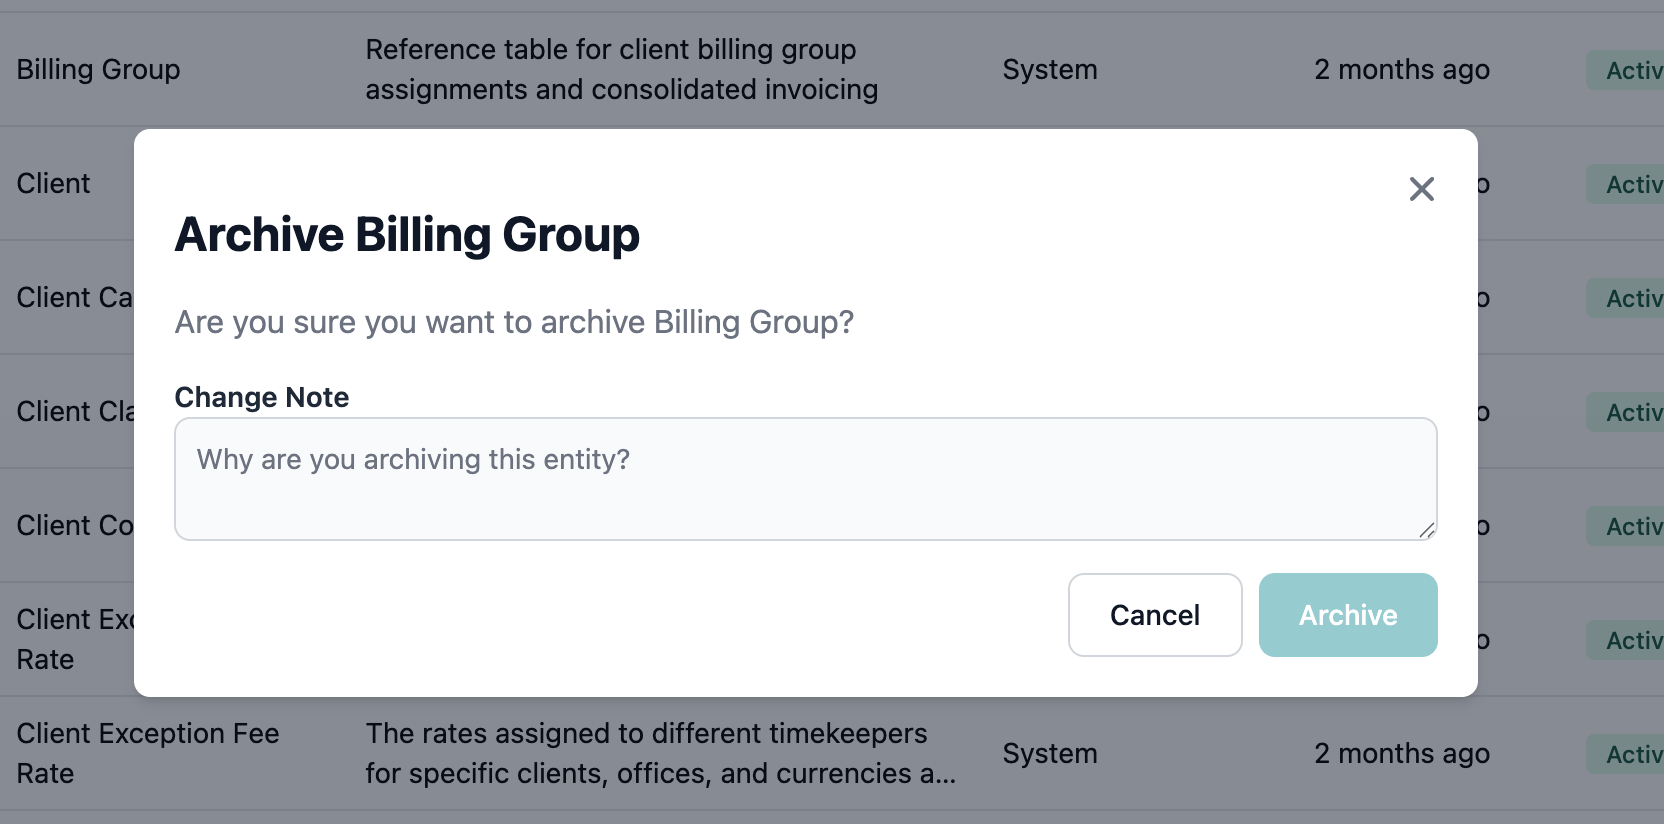Click the 'Change Note' field label

click(262, 397)
